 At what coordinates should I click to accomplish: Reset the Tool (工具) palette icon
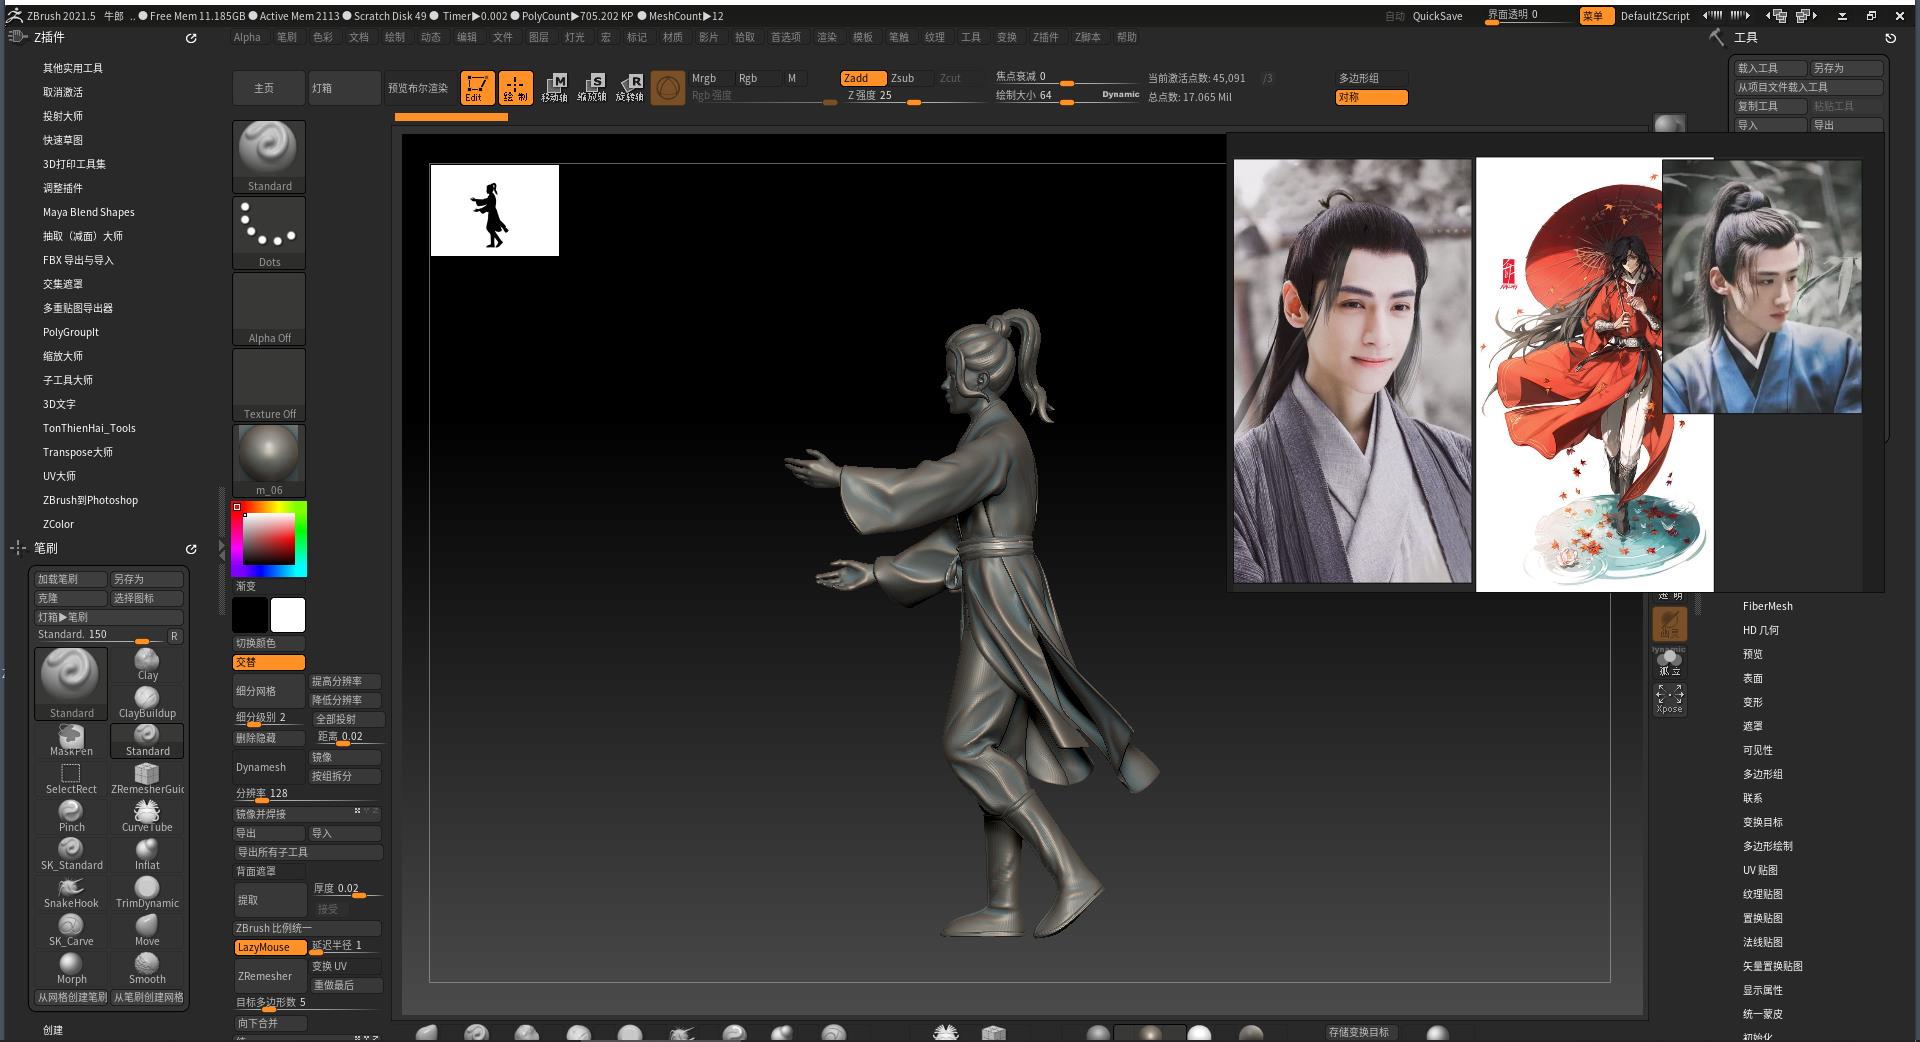pyautogui.click(x=1890, y=38)
